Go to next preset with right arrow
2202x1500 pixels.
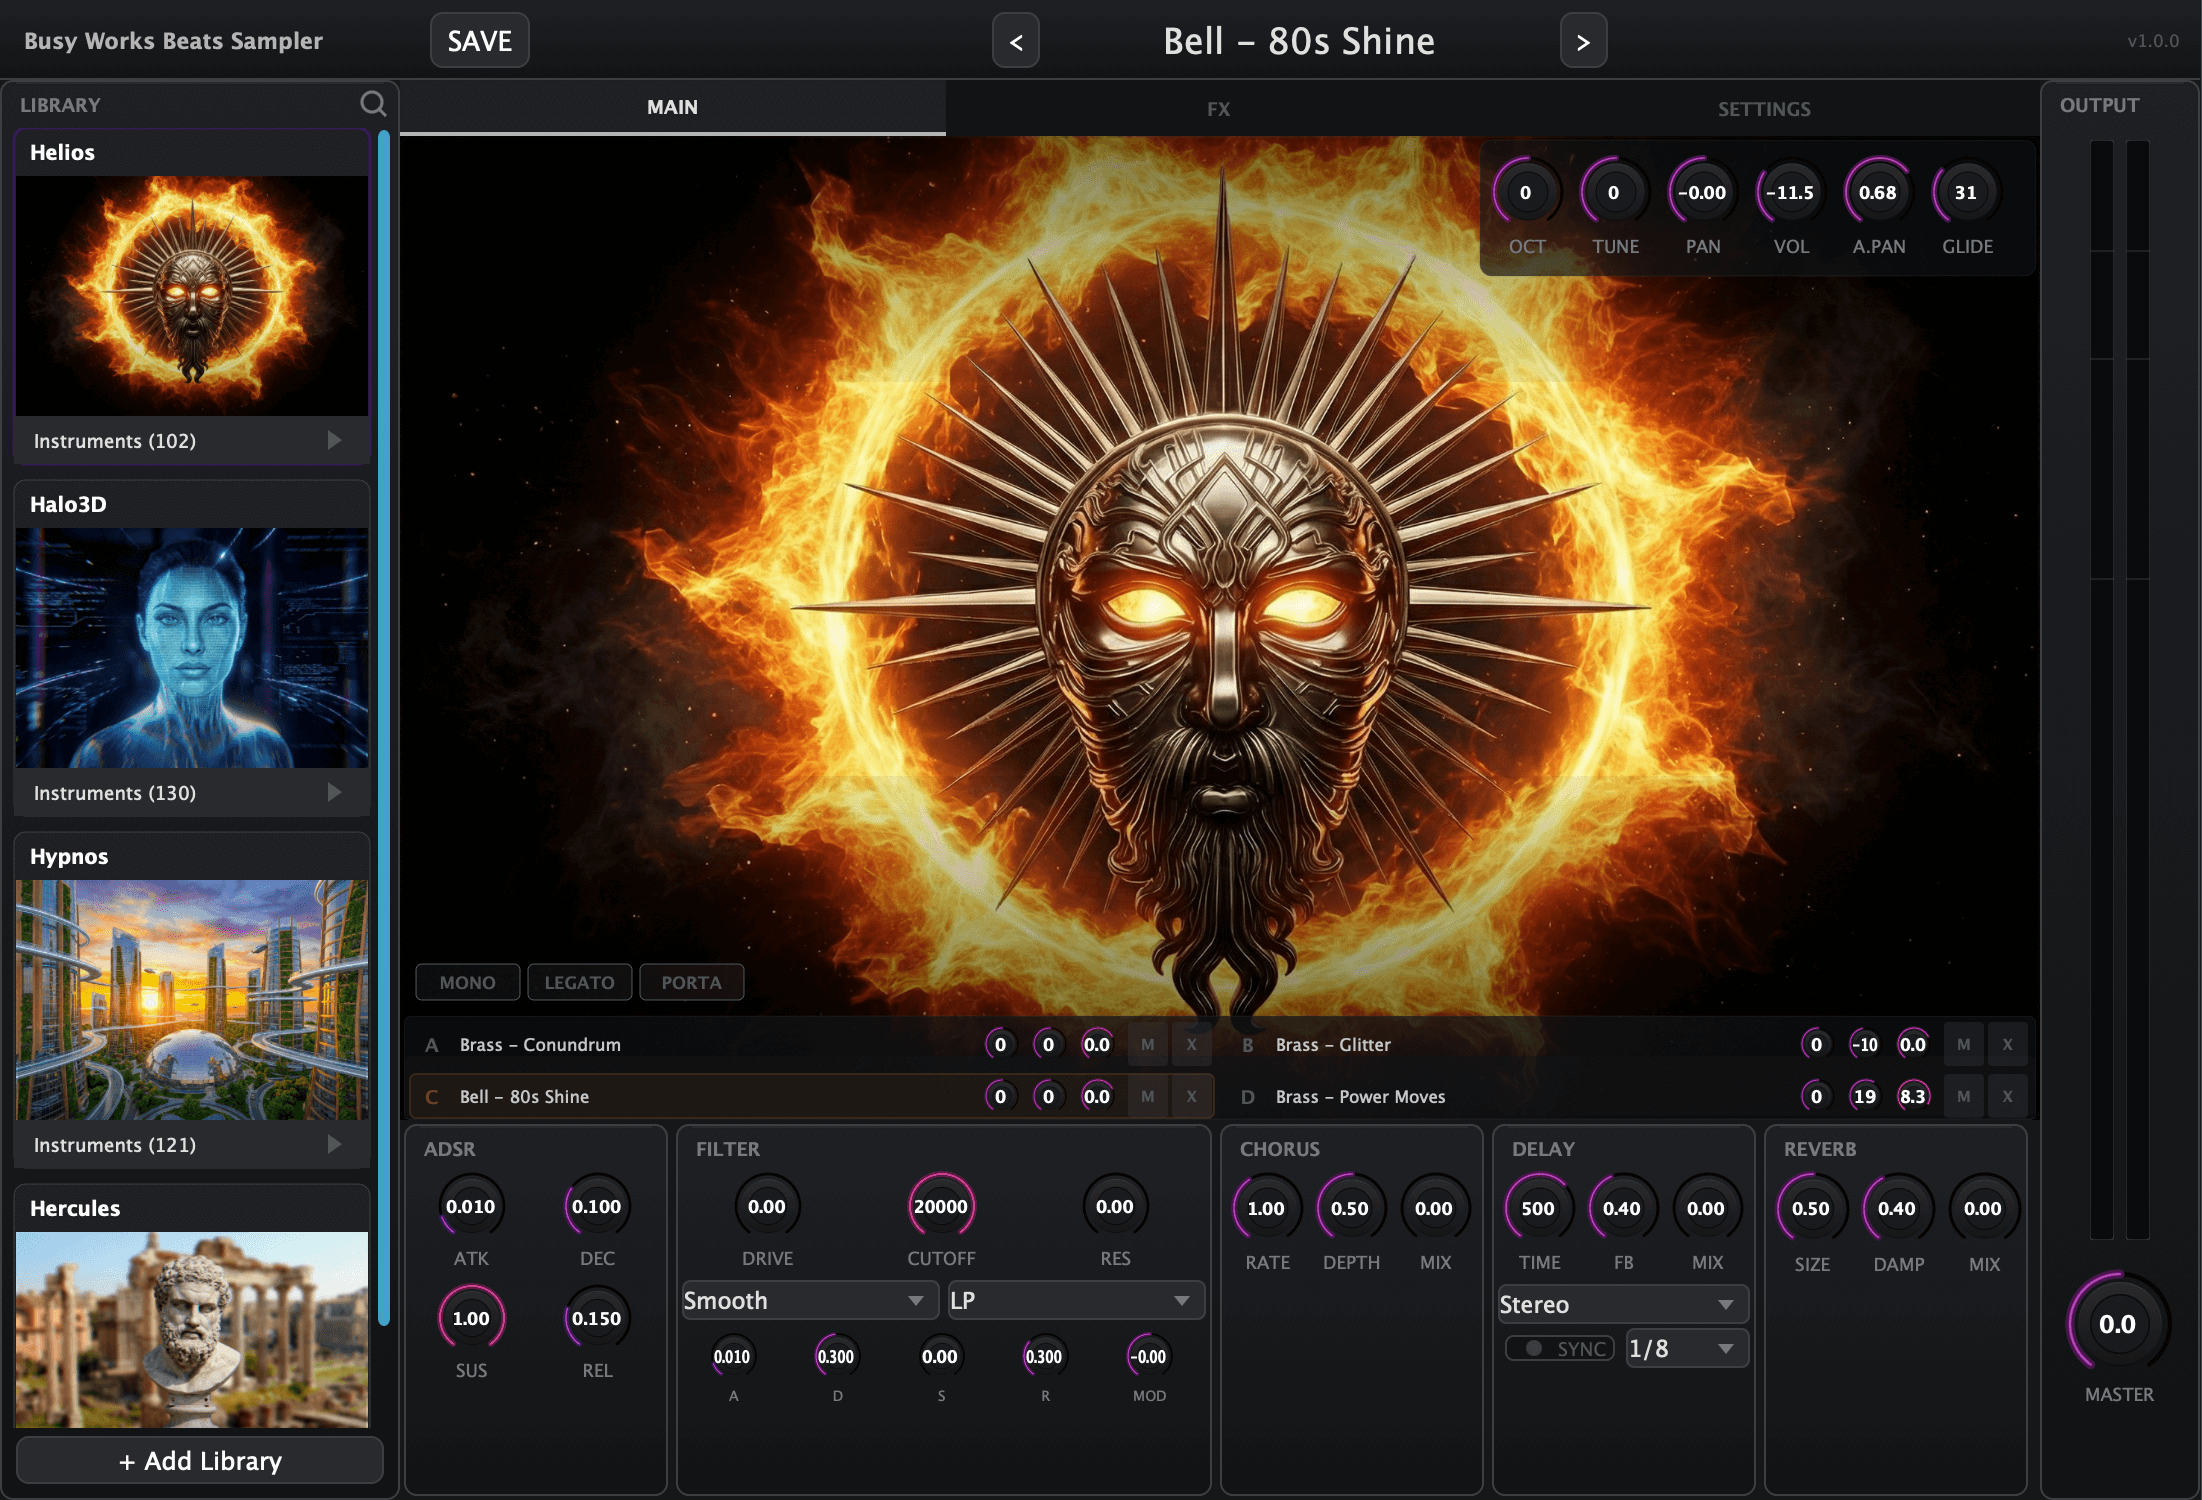(x=1583, y=41)
